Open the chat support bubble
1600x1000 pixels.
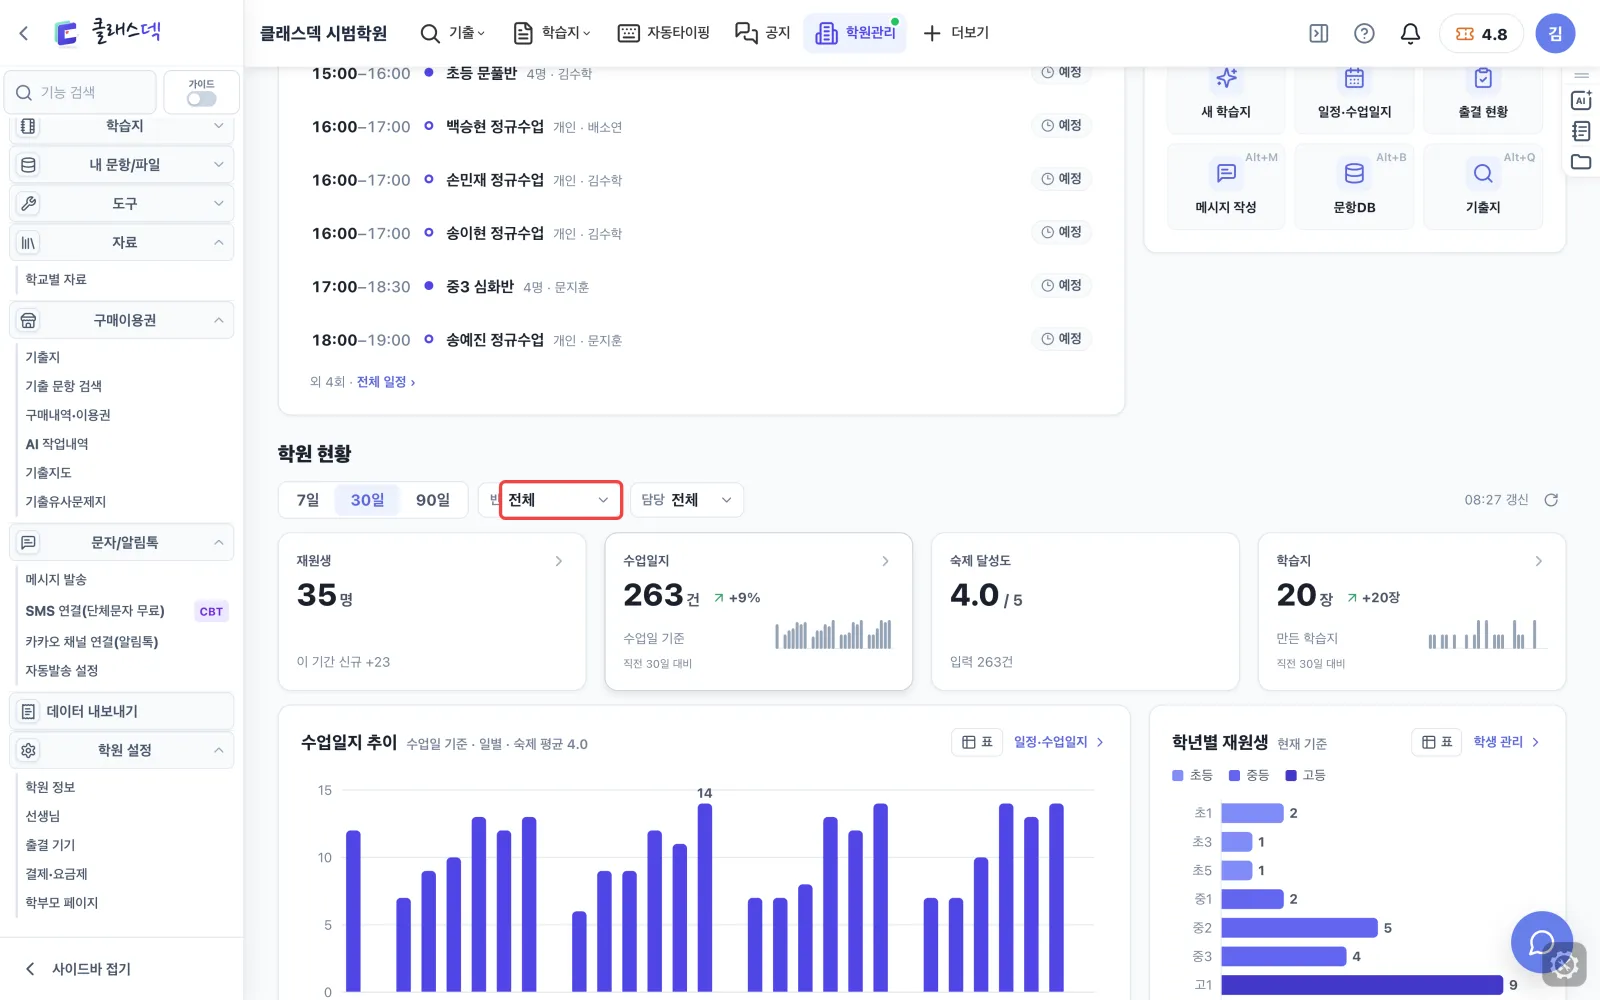[1541, 942]
